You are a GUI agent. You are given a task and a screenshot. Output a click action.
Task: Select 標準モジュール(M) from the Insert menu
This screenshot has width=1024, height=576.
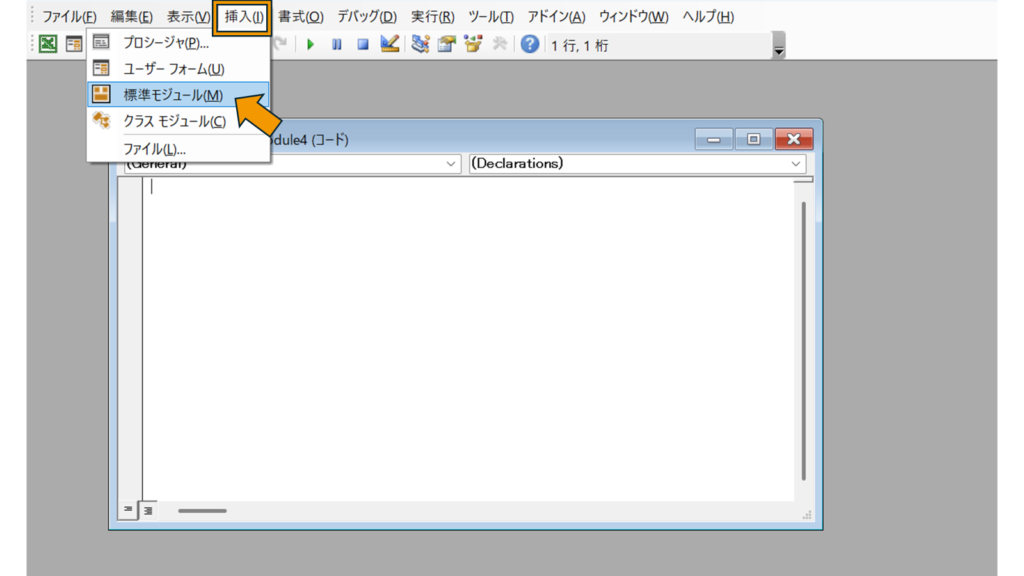click(x=173, y=95)
